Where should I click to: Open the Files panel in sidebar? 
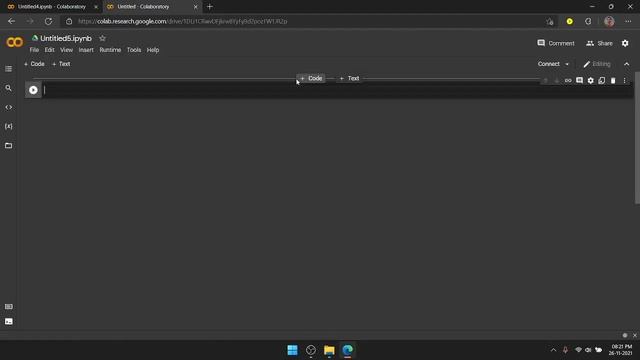coord(9,146)
